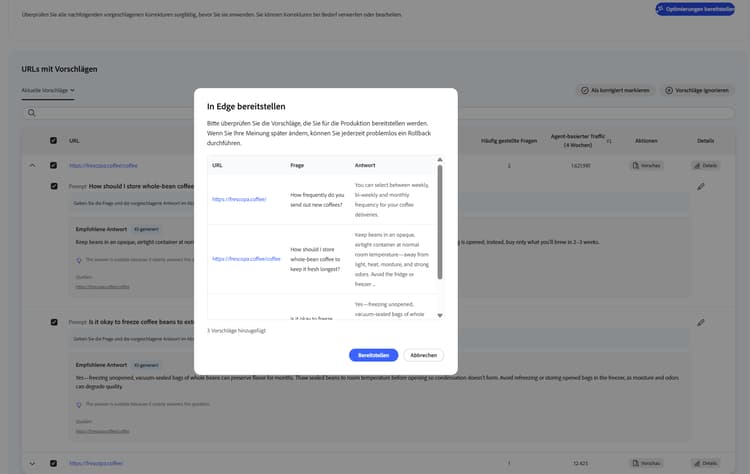The width and height of the screenshot is (750, 474).
Task: Click the dialog vertical scrollbar thumb
Action: tap(440, 221)
